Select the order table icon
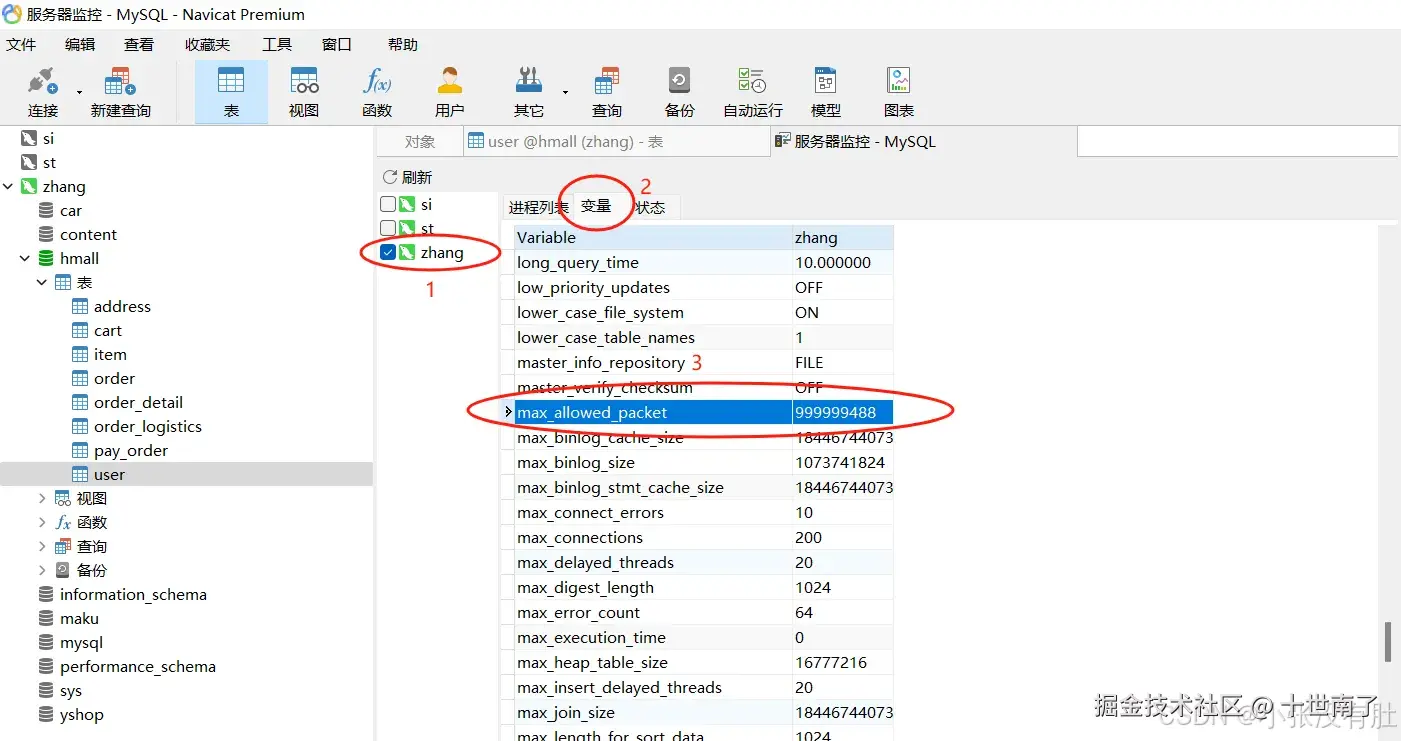Screen dimensions: 1401x741 pos(81,379)
